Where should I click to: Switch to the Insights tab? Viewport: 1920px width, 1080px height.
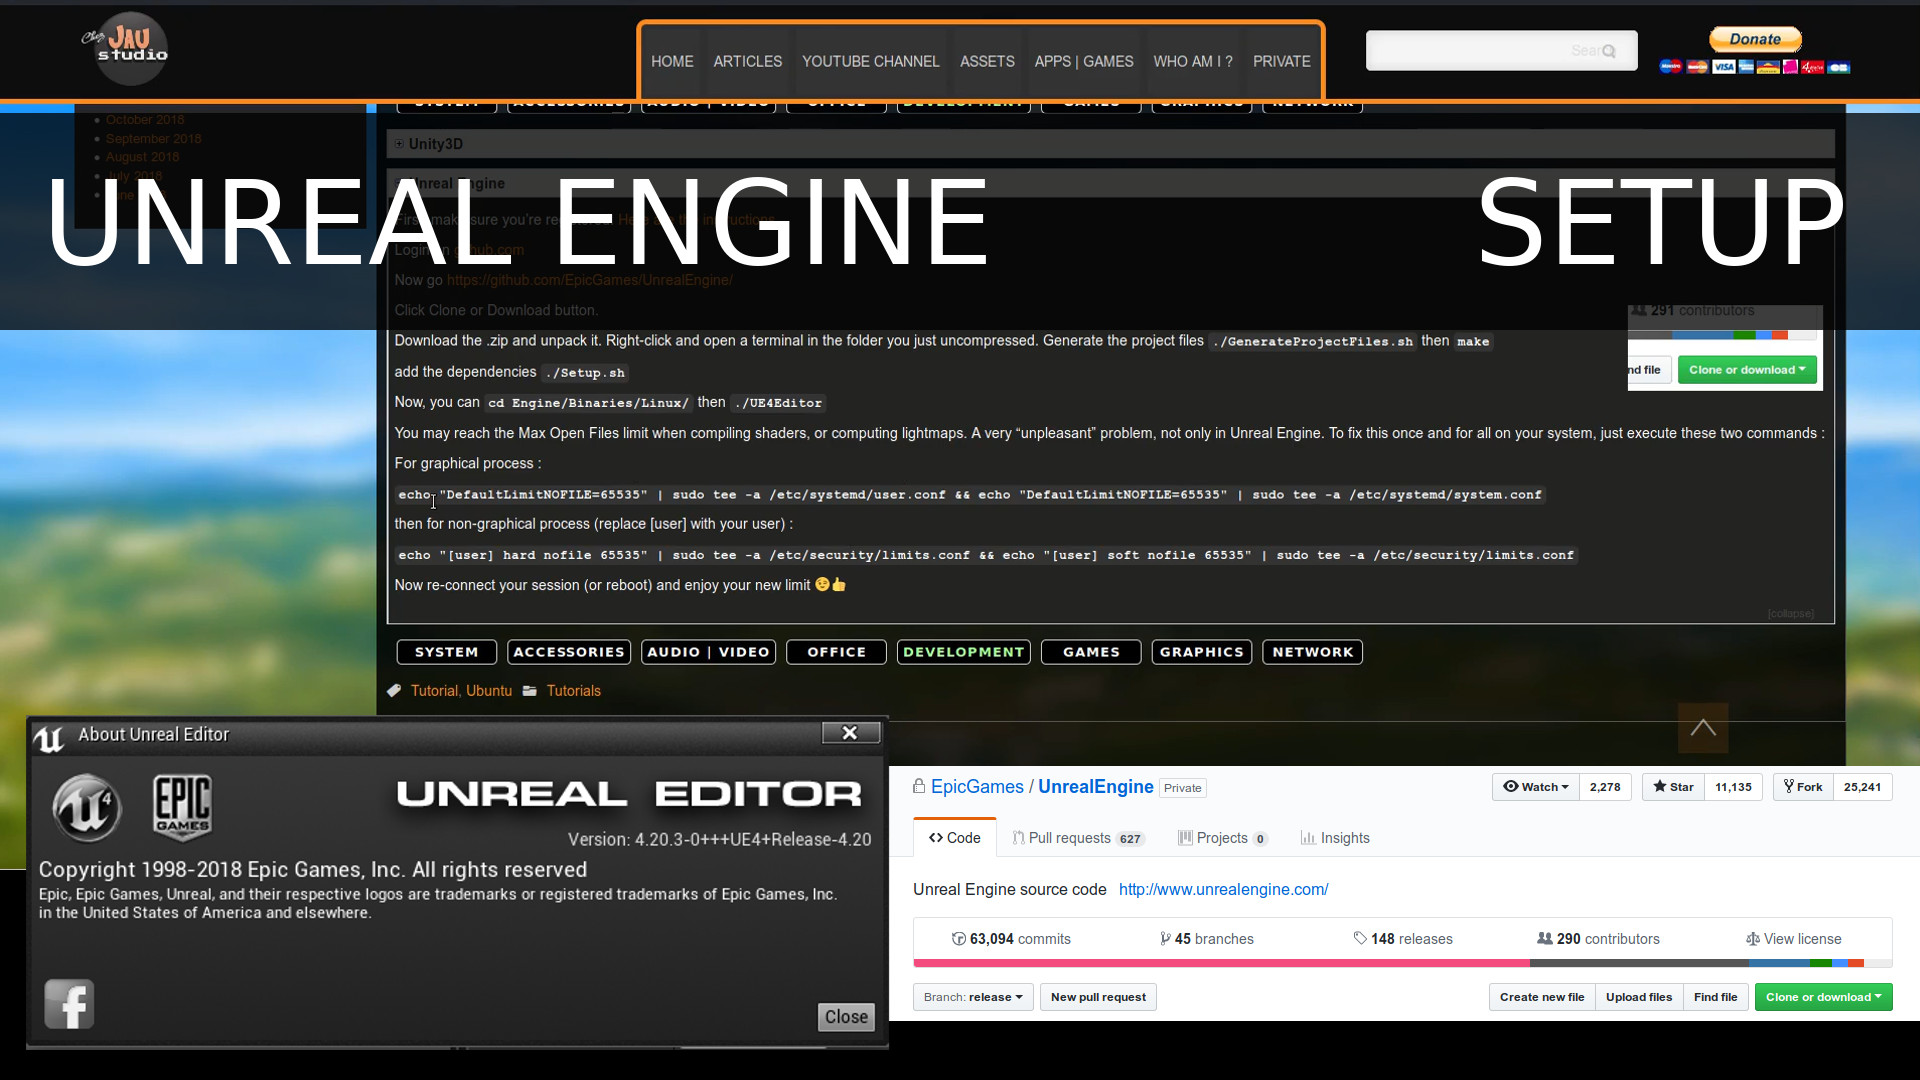coord(1335,838)
